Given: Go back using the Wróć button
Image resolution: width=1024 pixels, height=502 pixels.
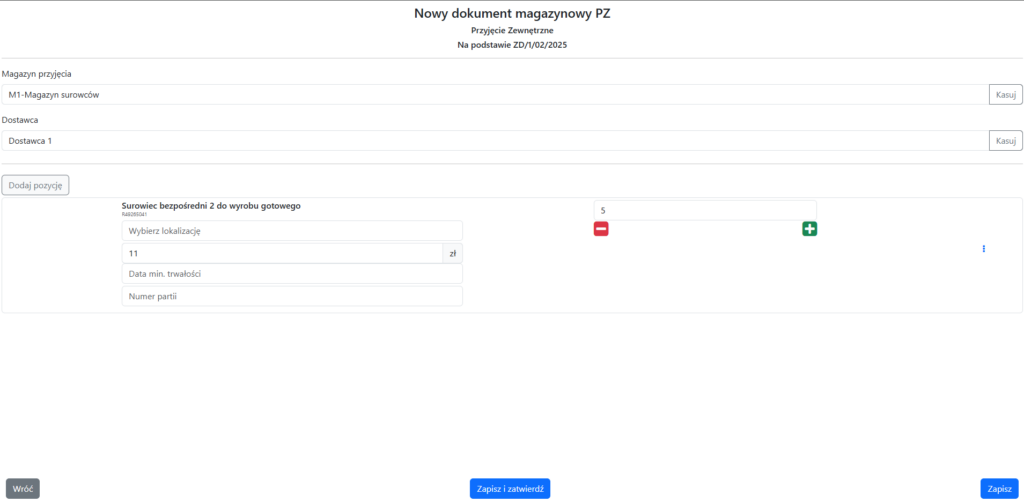Looking at the screenshot, I should (x=23, y=488).
